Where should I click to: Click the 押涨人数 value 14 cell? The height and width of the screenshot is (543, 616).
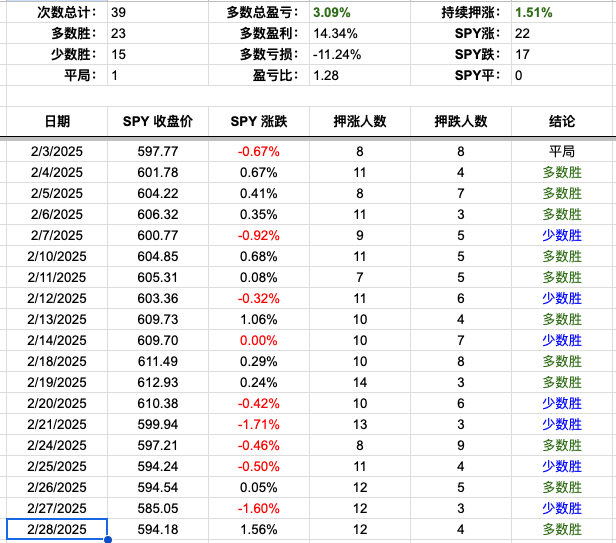359,382
